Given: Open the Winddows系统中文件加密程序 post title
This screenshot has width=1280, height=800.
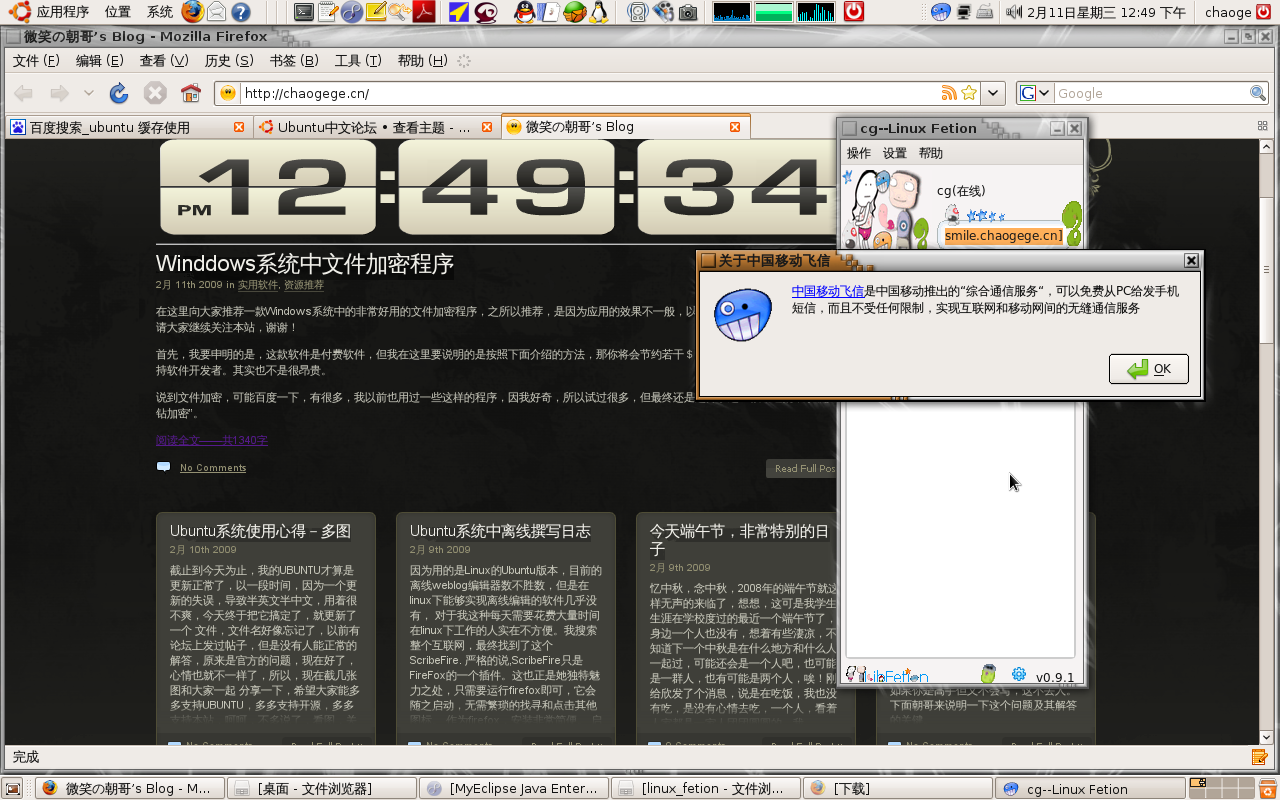Looking at the screenshot, I should pos(305,264).
